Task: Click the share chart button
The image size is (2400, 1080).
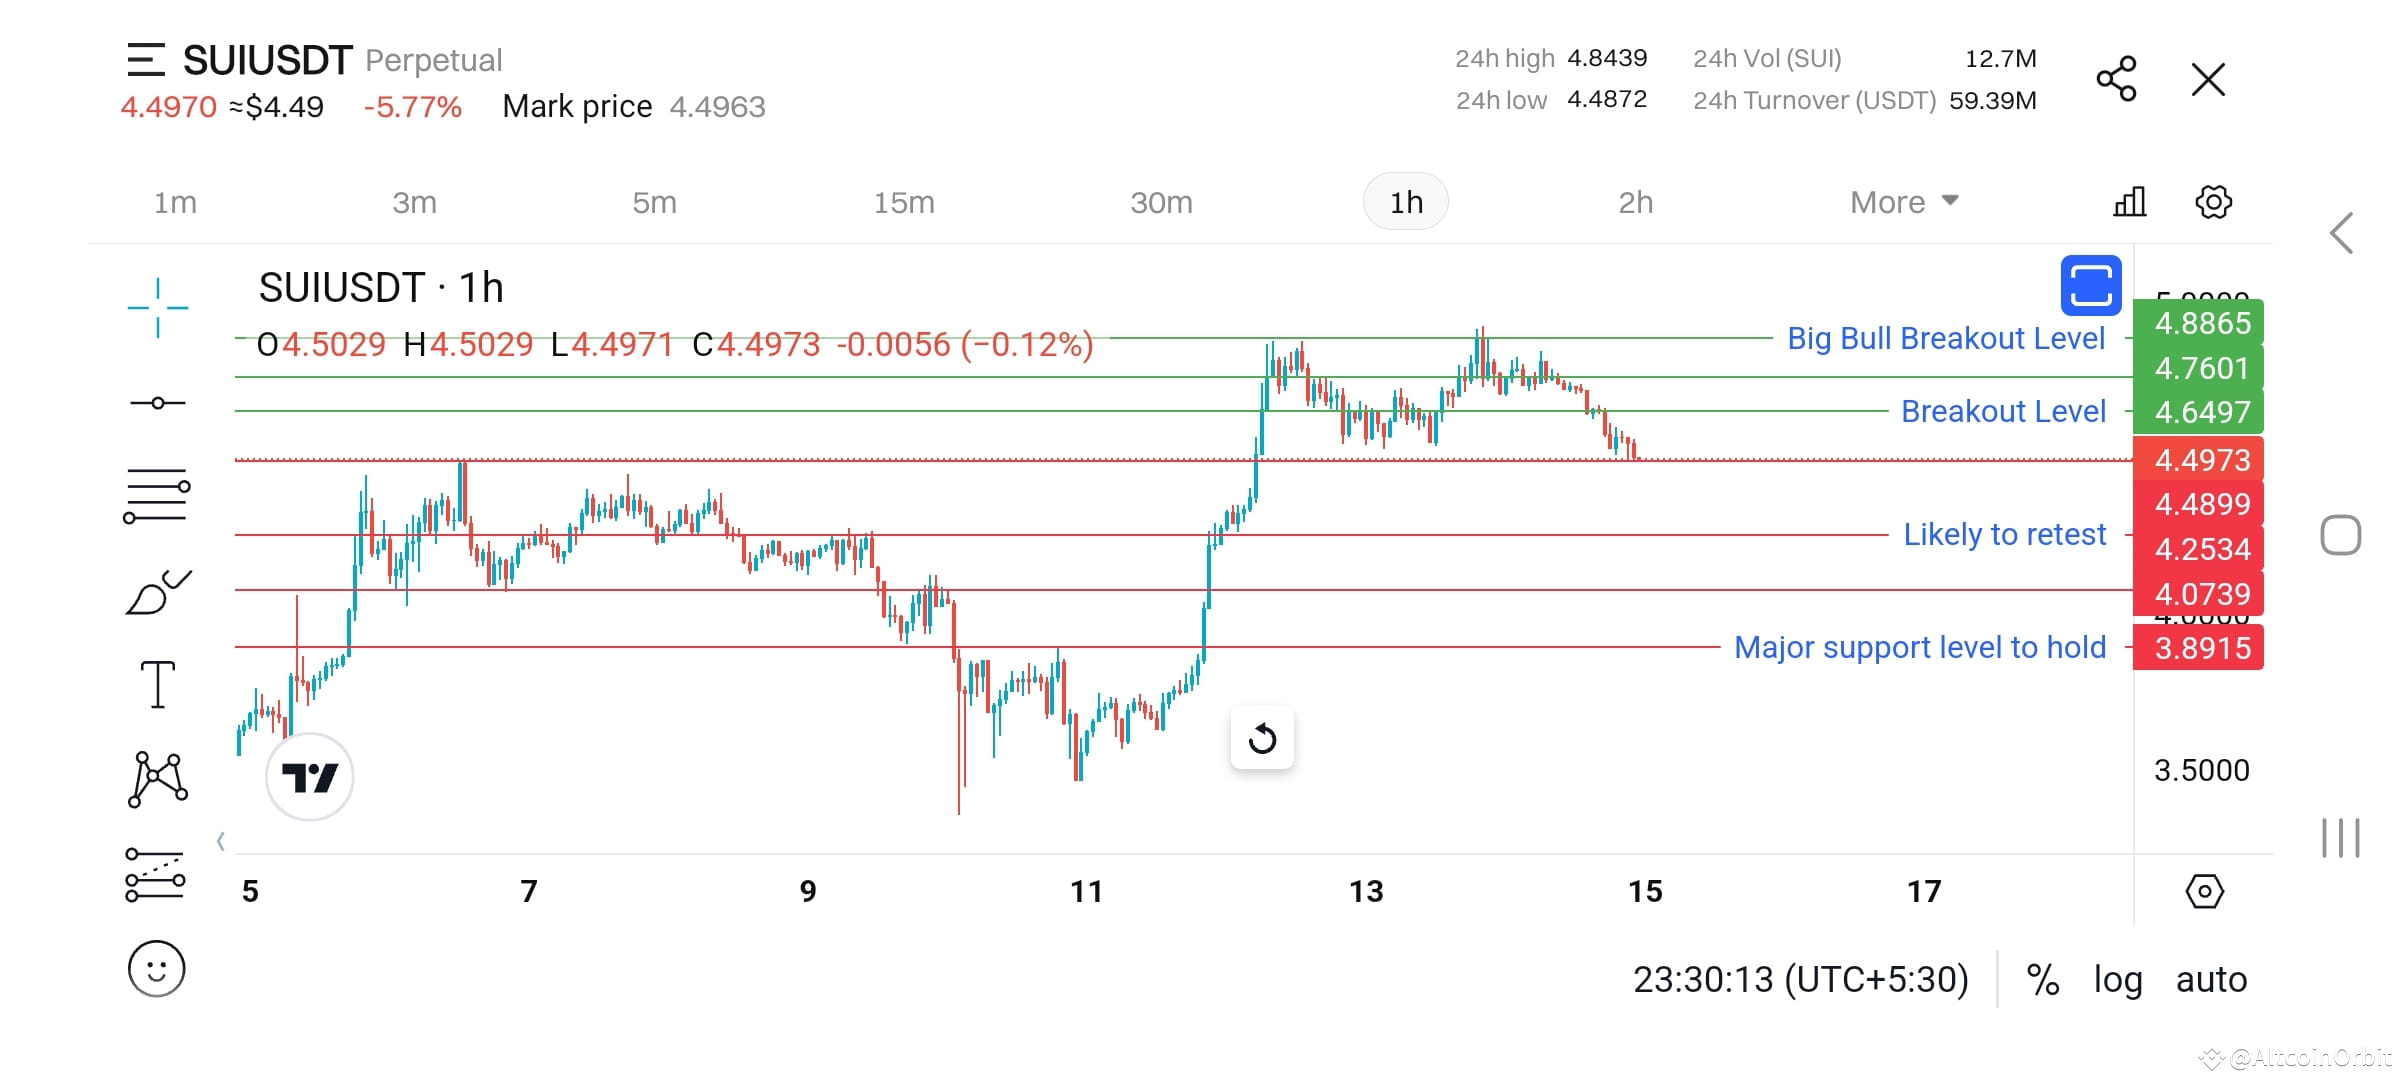Action: tap(2116, 80)
